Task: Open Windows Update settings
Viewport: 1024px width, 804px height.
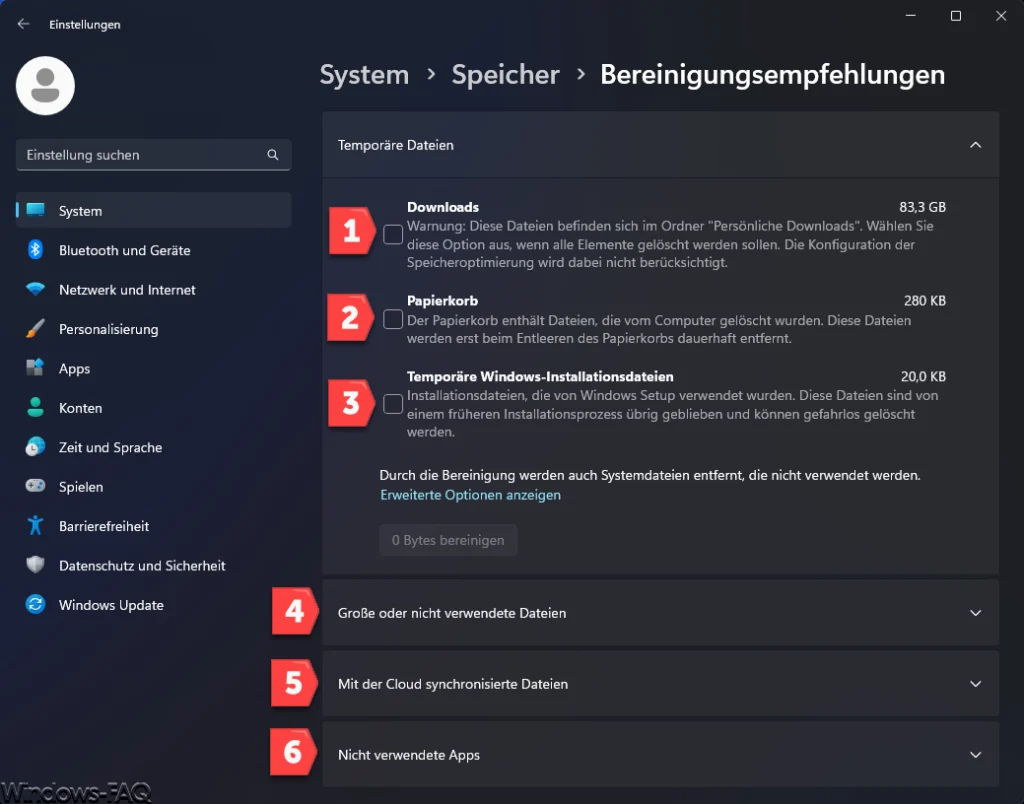Action: pyautogui.click(x=153, y=605)
